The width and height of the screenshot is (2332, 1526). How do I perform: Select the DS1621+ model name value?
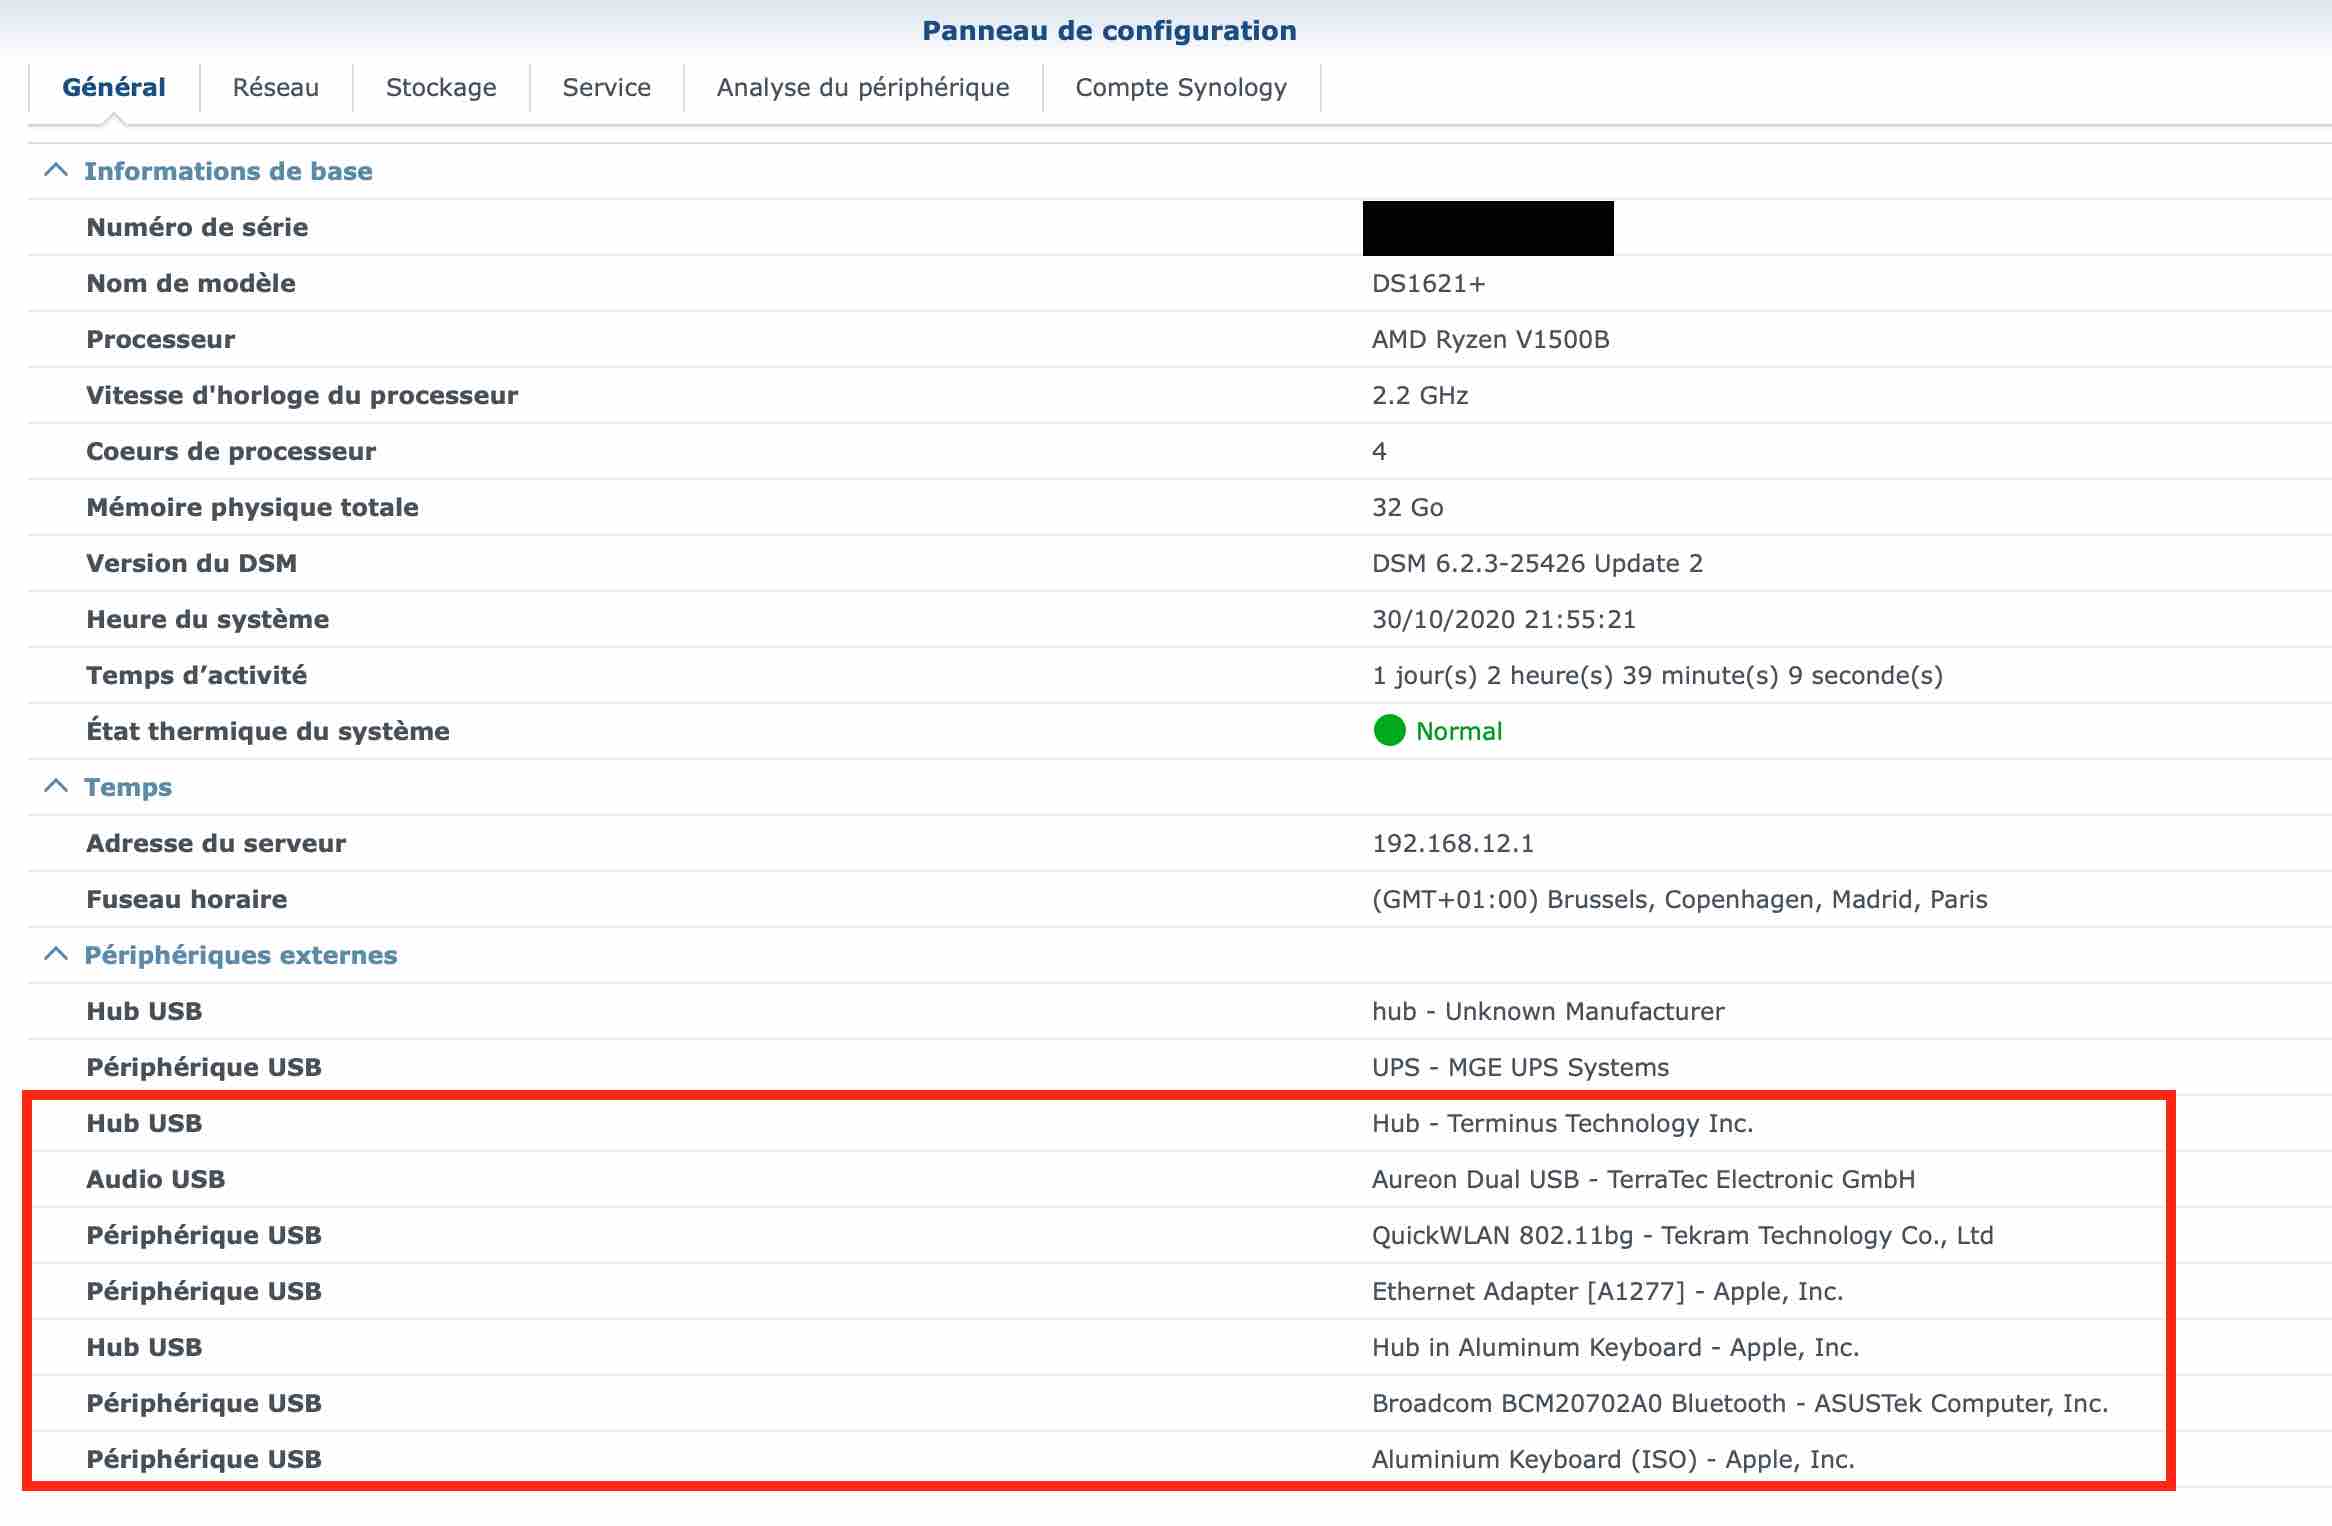[1428, 284]
